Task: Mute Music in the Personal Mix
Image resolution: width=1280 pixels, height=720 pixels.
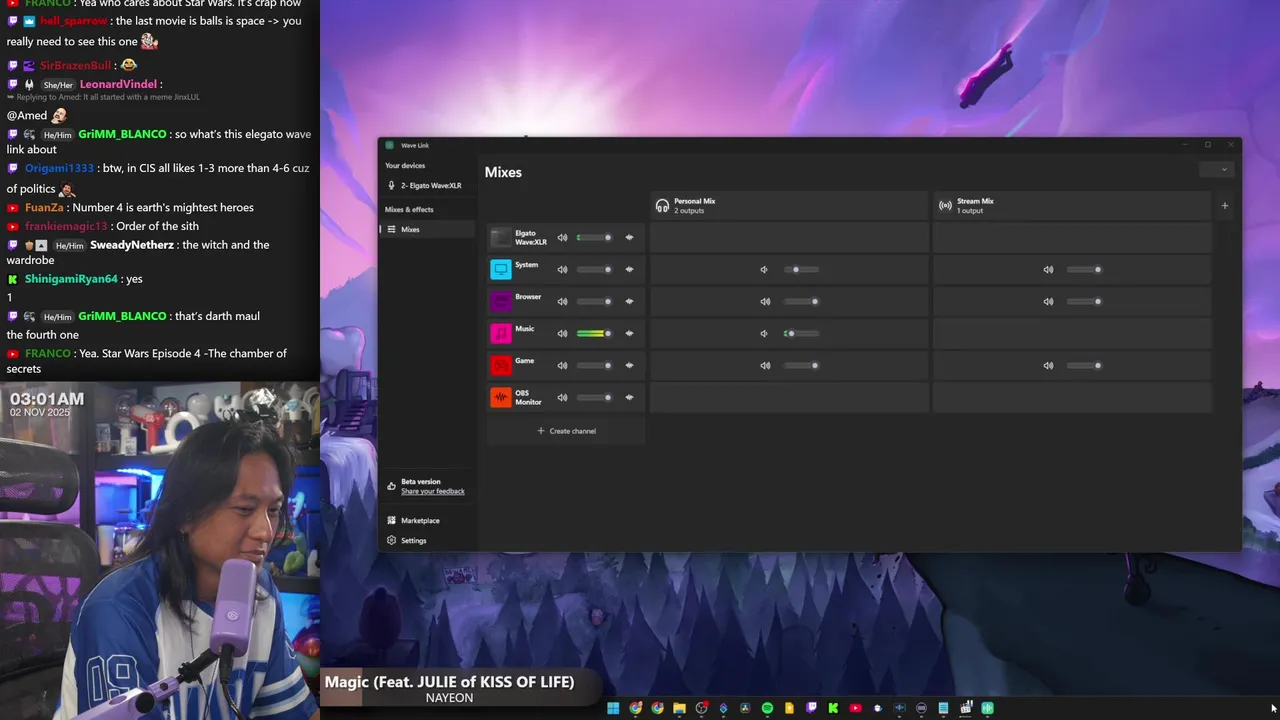Action: pyautogui.click(x=764, y=333)
